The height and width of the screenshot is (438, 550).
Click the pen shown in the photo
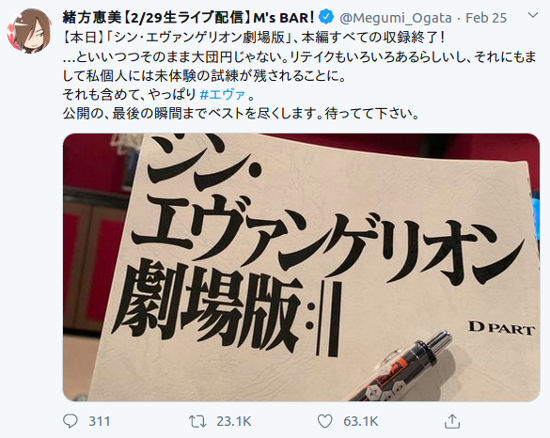(x=400, y=366)
